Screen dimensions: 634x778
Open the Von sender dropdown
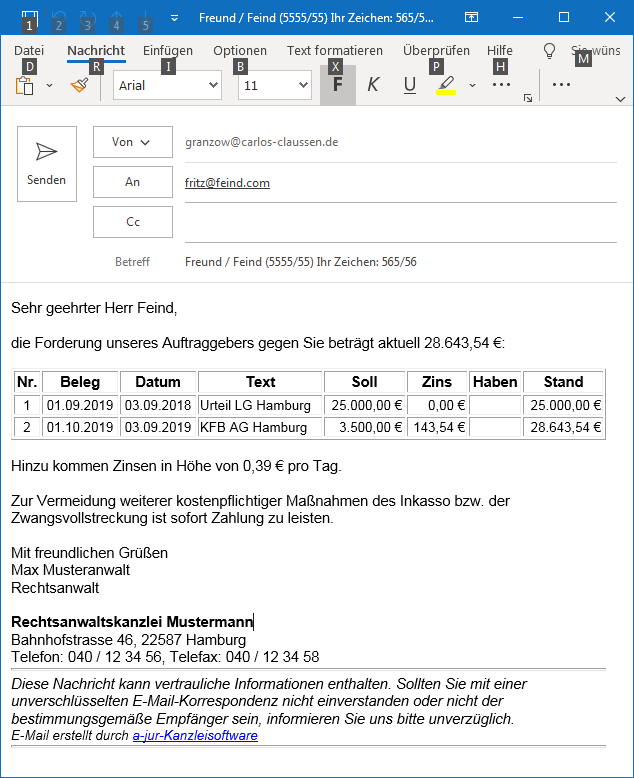[133, 142]
